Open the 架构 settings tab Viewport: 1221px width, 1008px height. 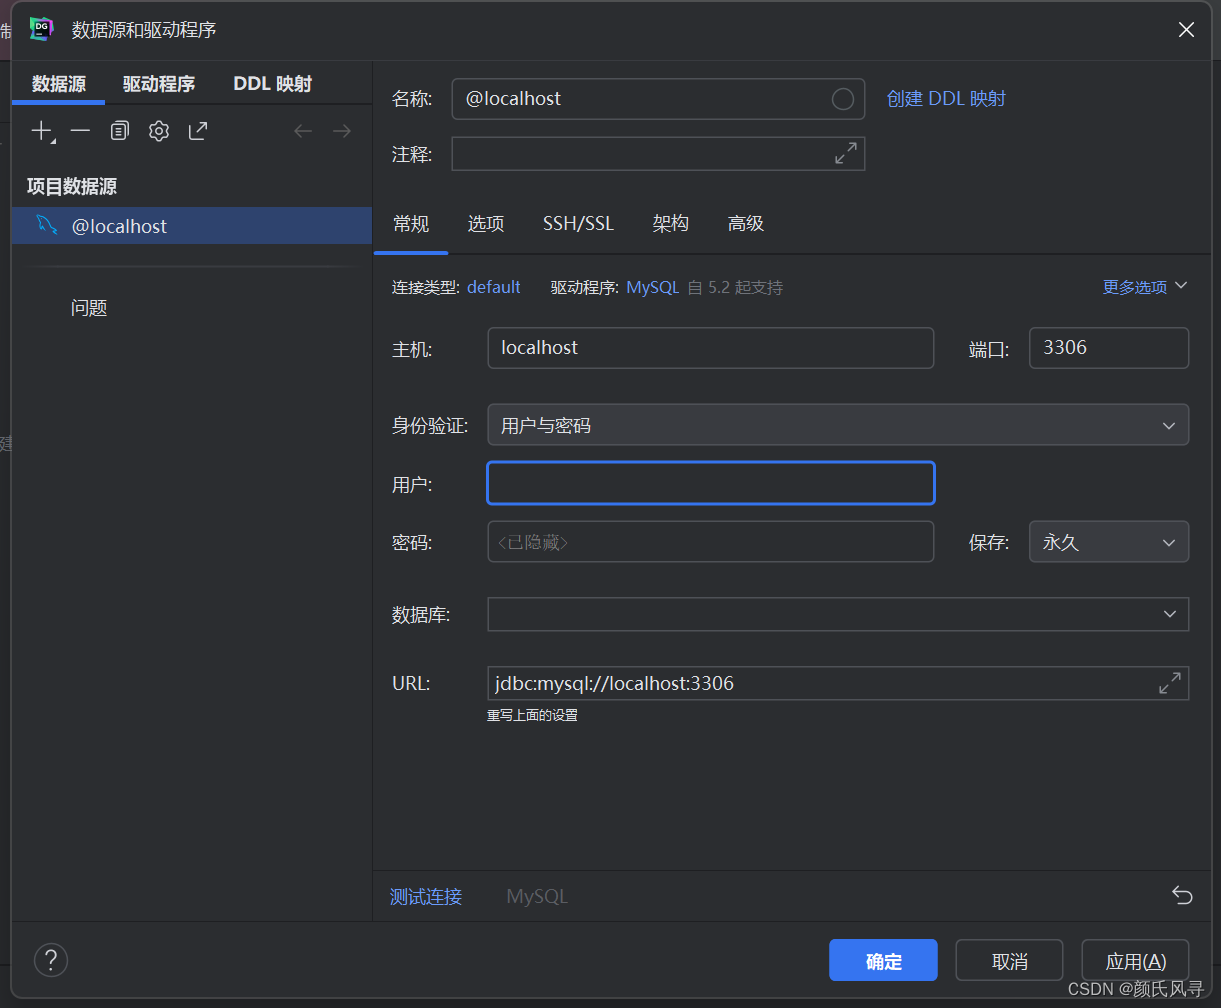pos(670,224)
